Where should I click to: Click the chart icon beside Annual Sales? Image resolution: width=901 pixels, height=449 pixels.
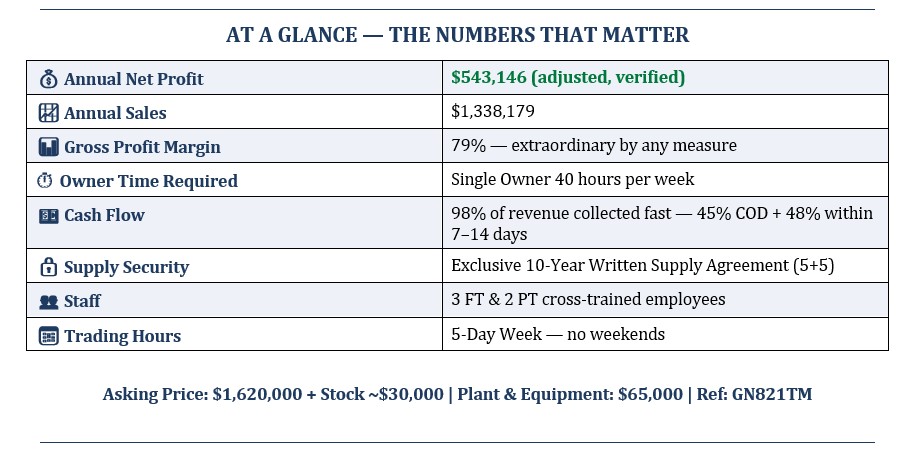coord(48,113)
